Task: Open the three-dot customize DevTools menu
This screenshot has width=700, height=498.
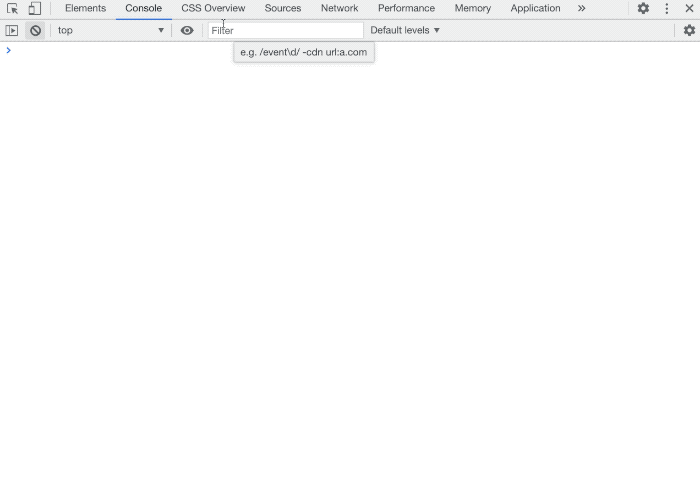Action: (667, 8)
